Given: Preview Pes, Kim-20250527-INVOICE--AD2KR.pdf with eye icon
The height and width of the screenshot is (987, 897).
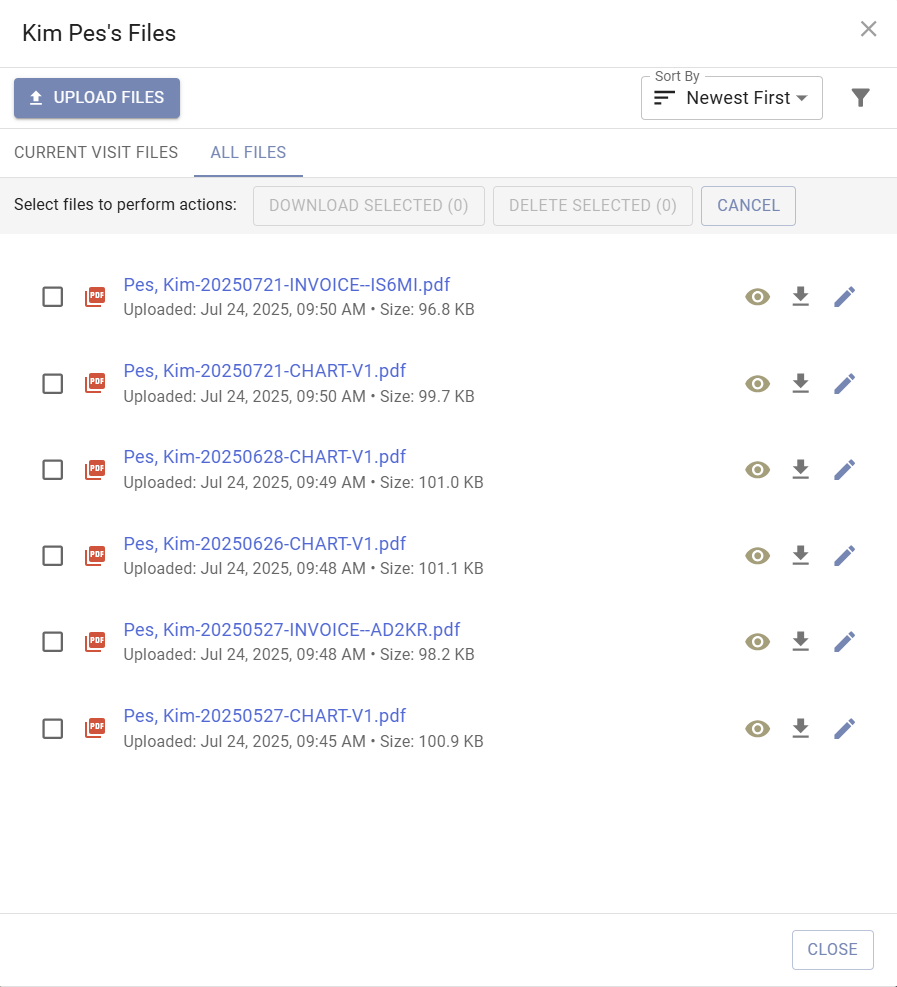Looking at the screenshot, I should [757, 642].
